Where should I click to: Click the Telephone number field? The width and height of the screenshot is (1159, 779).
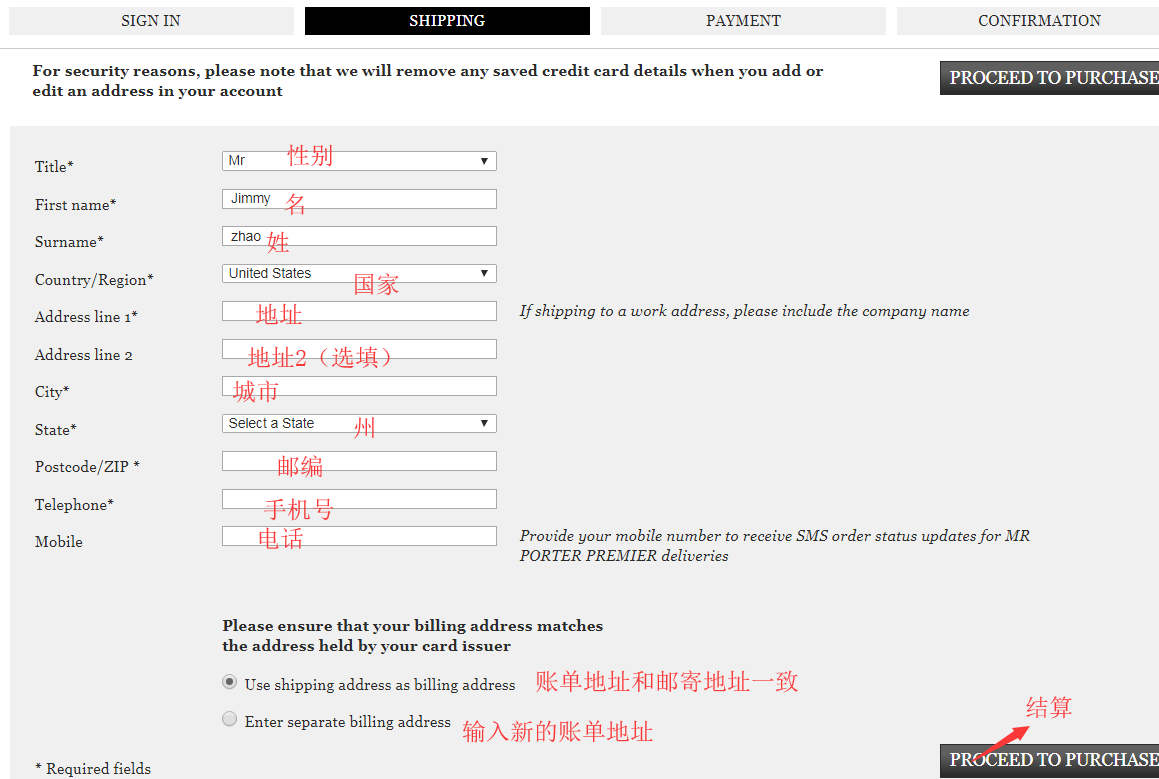click(358, 498)
